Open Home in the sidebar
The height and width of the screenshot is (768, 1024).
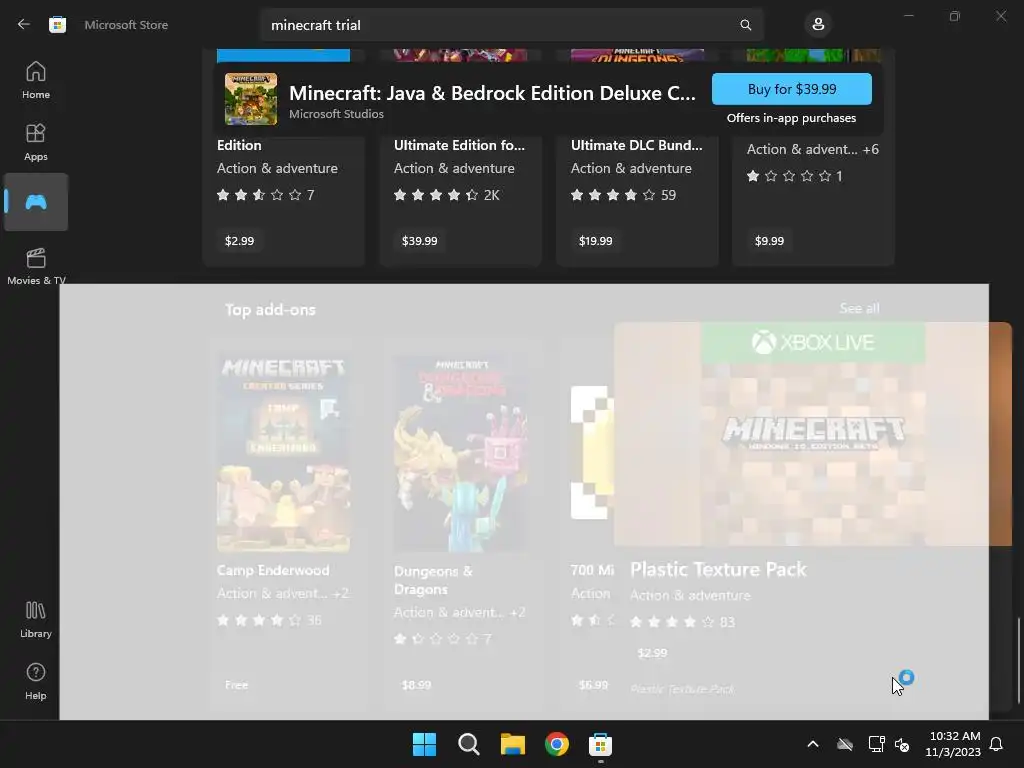pyautogui.click(x=36, y=80)
